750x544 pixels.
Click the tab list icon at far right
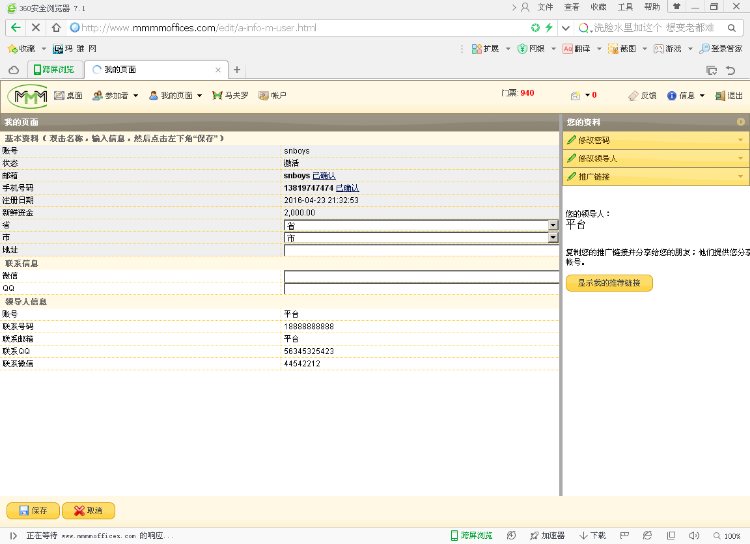click(x=712, y=70)
